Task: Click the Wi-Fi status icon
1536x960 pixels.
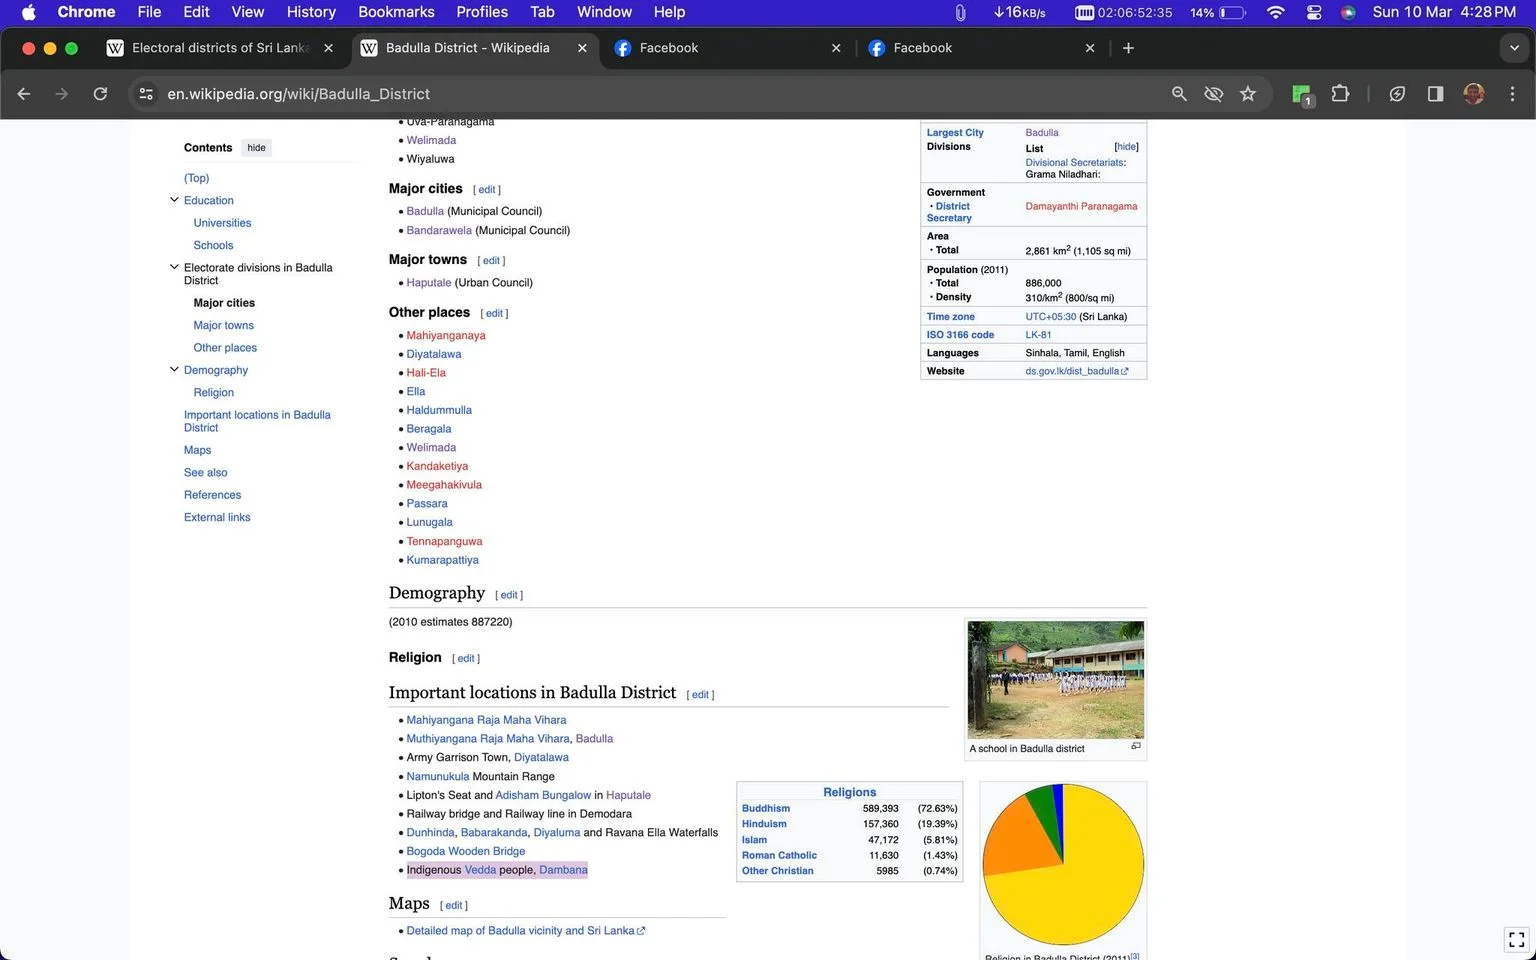Action: pos(1275,12)
